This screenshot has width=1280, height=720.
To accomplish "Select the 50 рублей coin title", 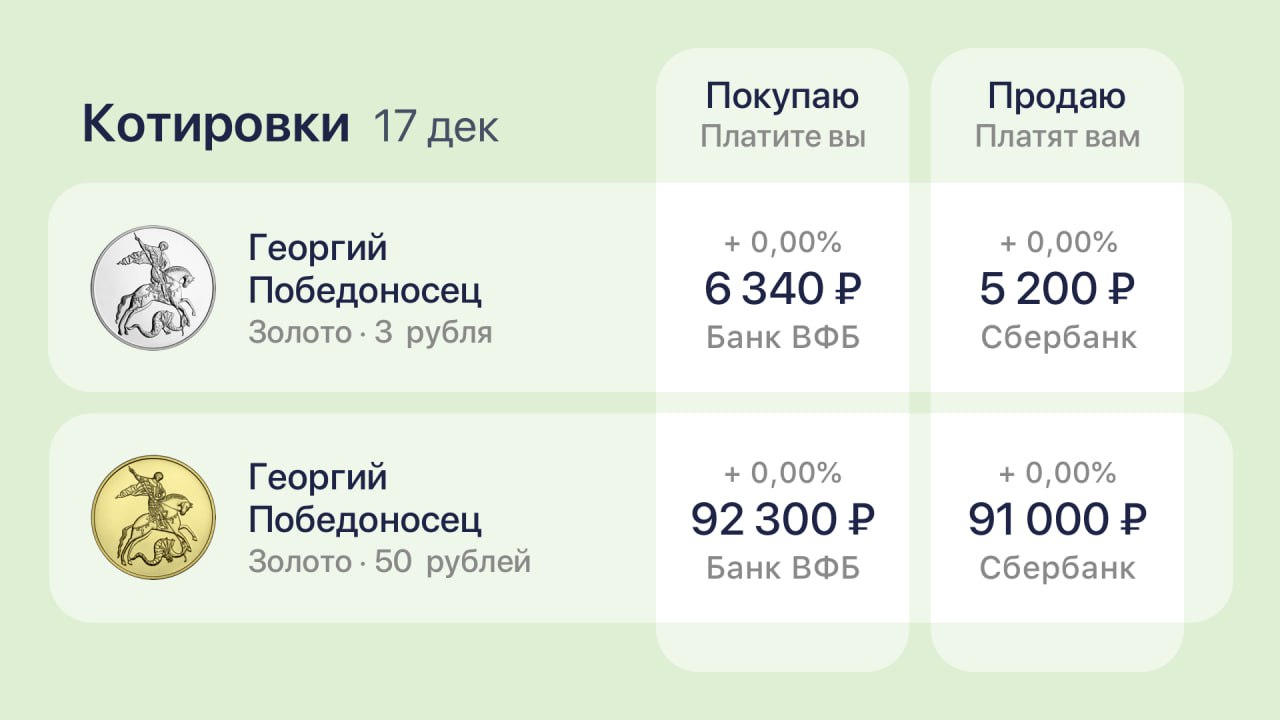I will tap(364, 499).
